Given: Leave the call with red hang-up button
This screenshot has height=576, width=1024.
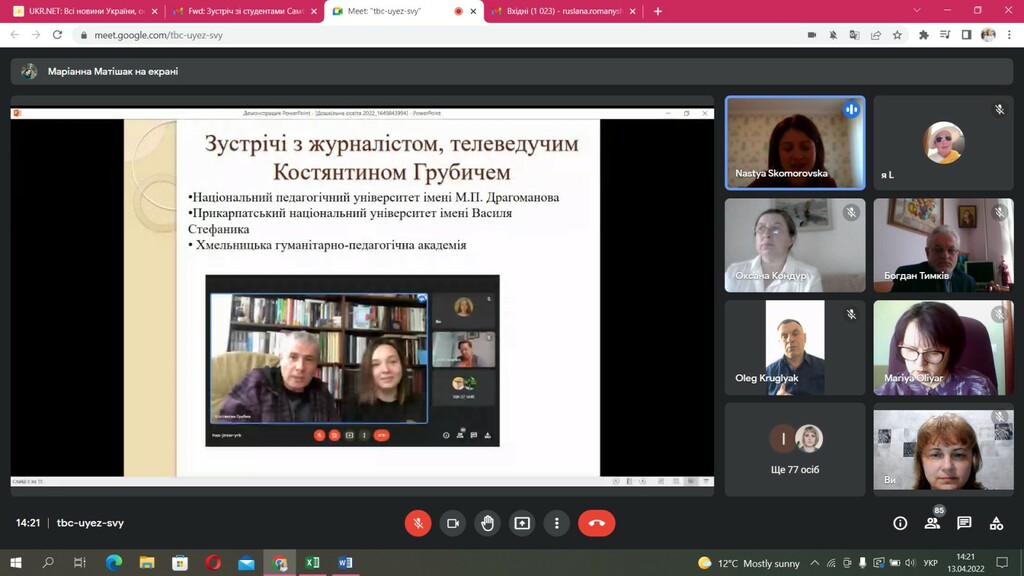Looking at the screenshot, I should (597, 523).
